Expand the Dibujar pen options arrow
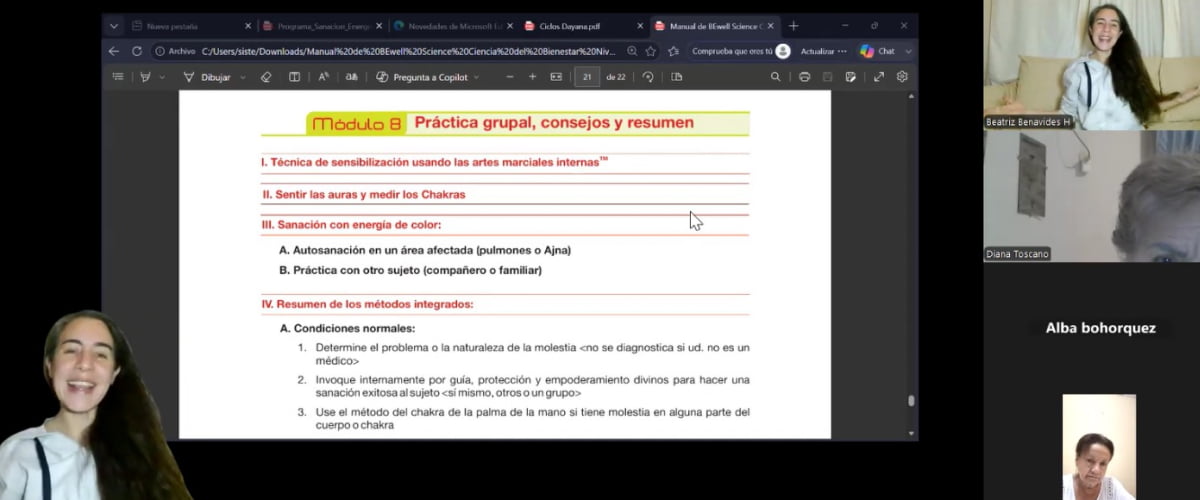 click(243, 77)
